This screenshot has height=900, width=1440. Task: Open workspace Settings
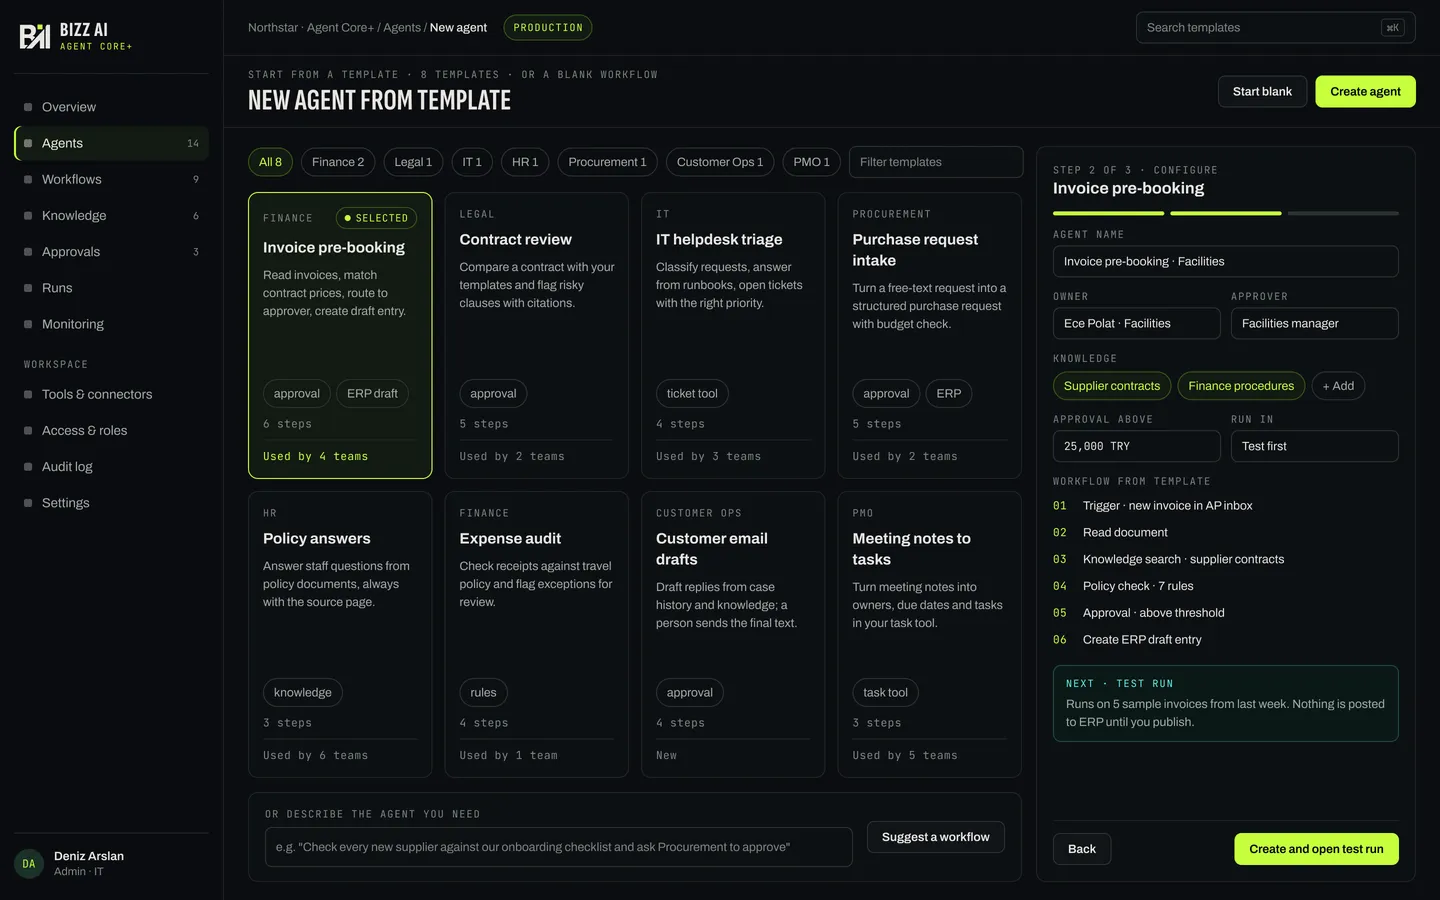point(111,503)
